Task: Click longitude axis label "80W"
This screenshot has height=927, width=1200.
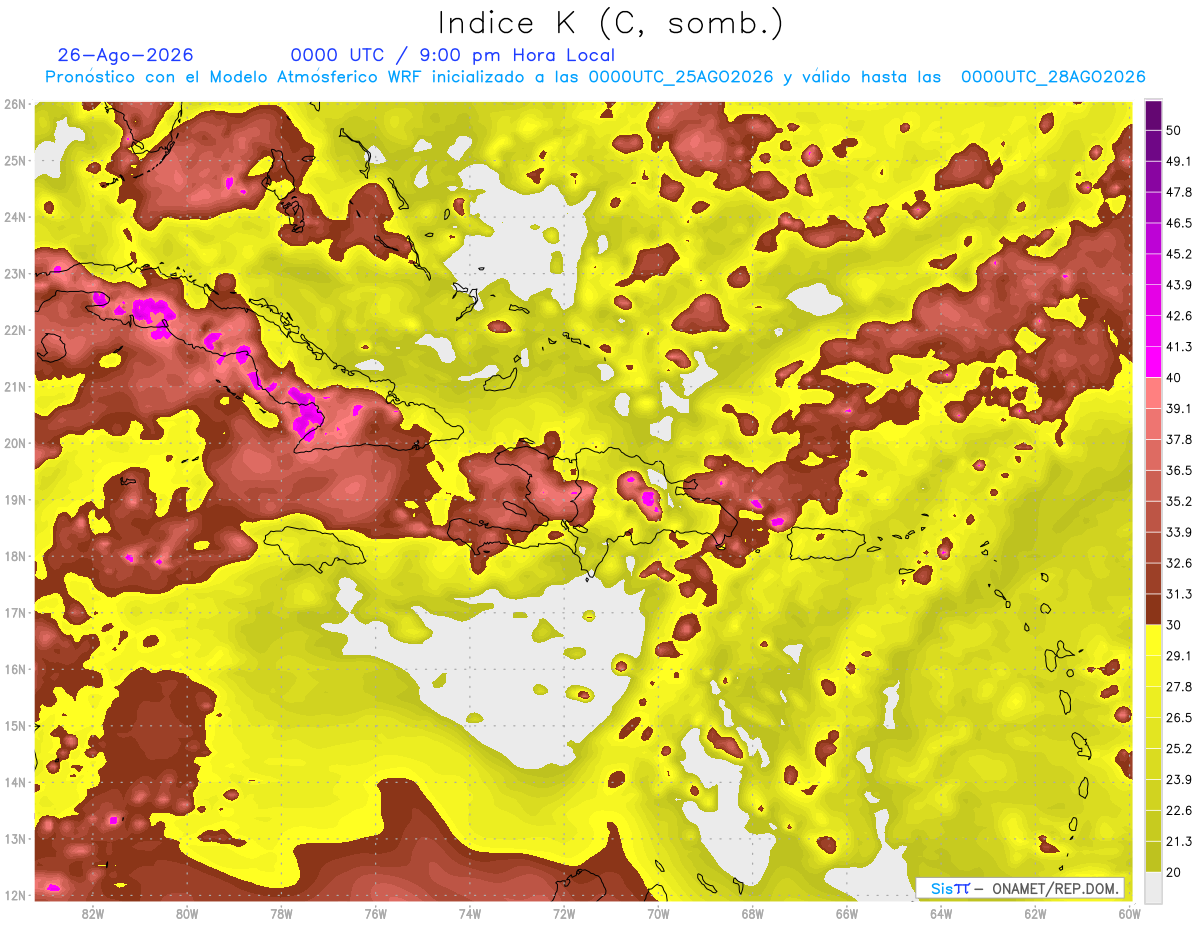Action: point(188,913)
